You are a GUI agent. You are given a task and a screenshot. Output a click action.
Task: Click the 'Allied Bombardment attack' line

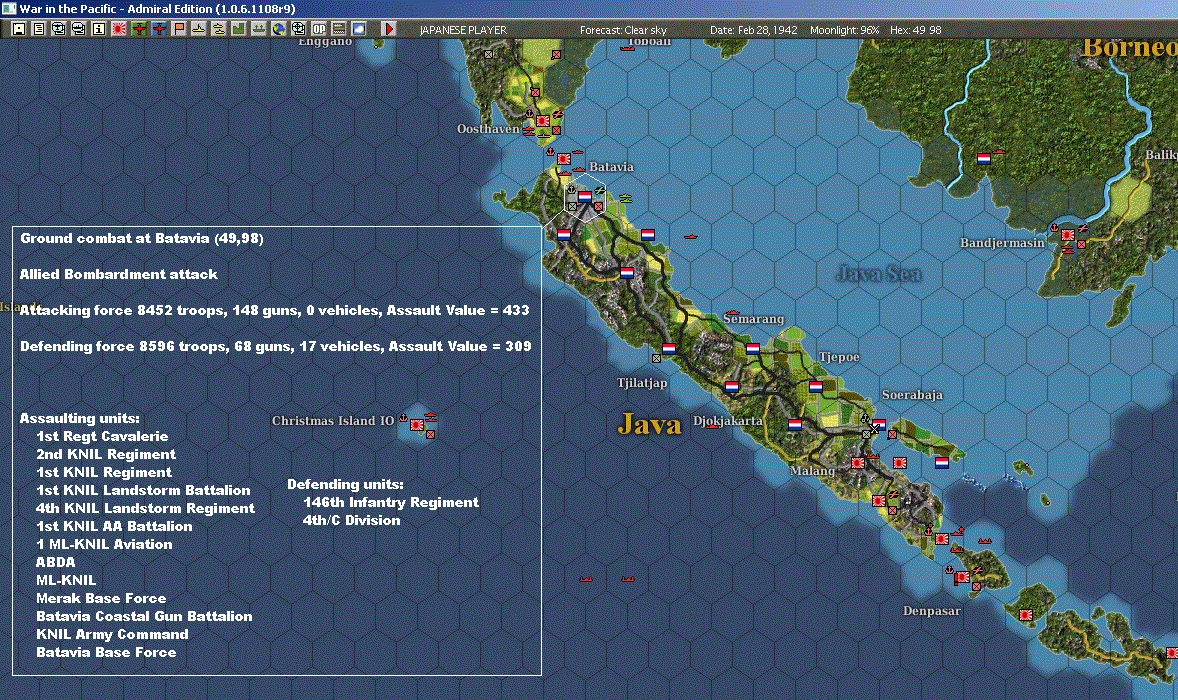coord(119,274)
